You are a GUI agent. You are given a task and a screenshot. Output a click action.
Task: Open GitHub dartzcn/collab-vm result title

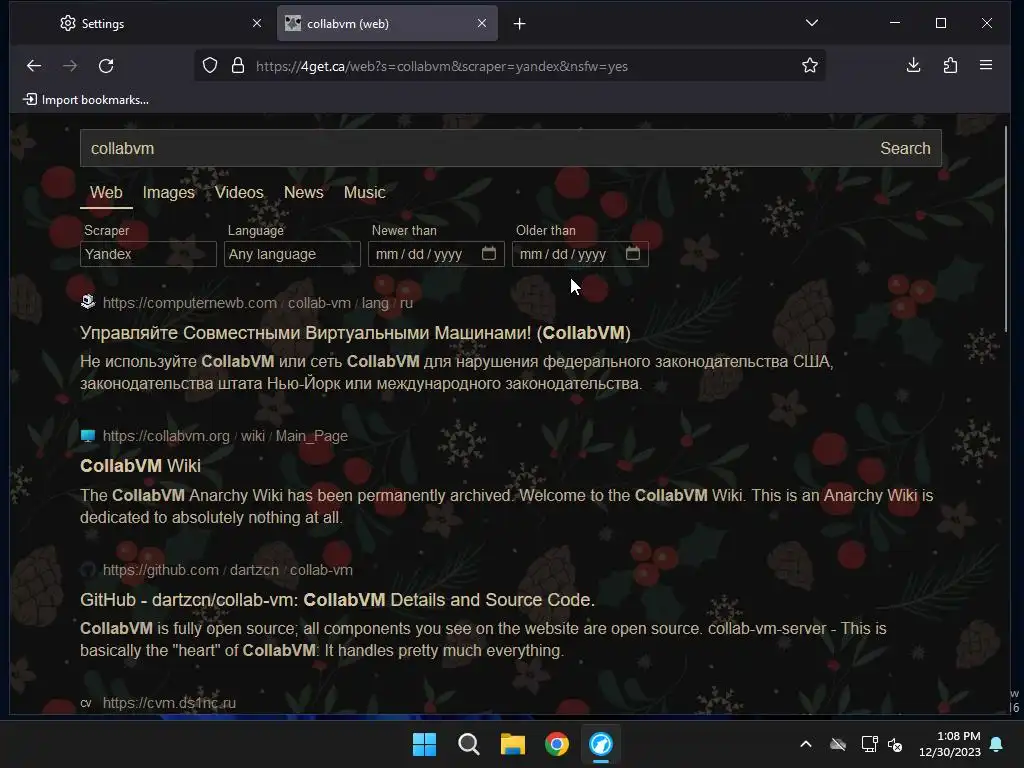coord(337,600)
